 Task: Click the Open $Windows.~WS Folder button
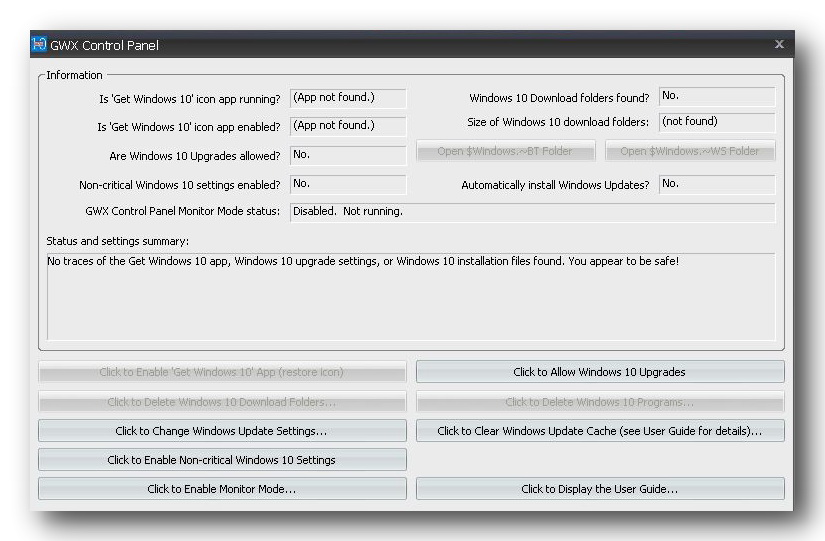(690, 151)
